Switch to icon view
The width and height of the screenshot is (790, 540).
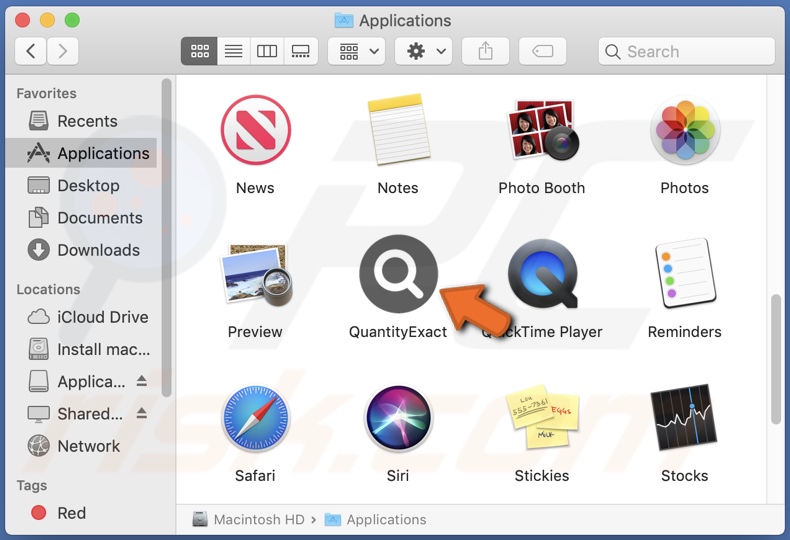(x=200, y=51)
